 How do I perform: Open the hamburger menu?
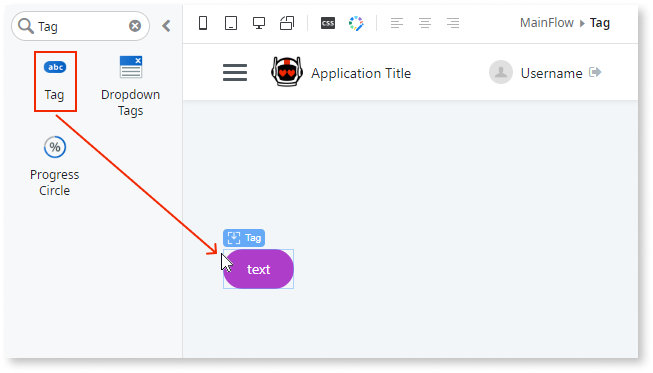(x=235, y=72)
